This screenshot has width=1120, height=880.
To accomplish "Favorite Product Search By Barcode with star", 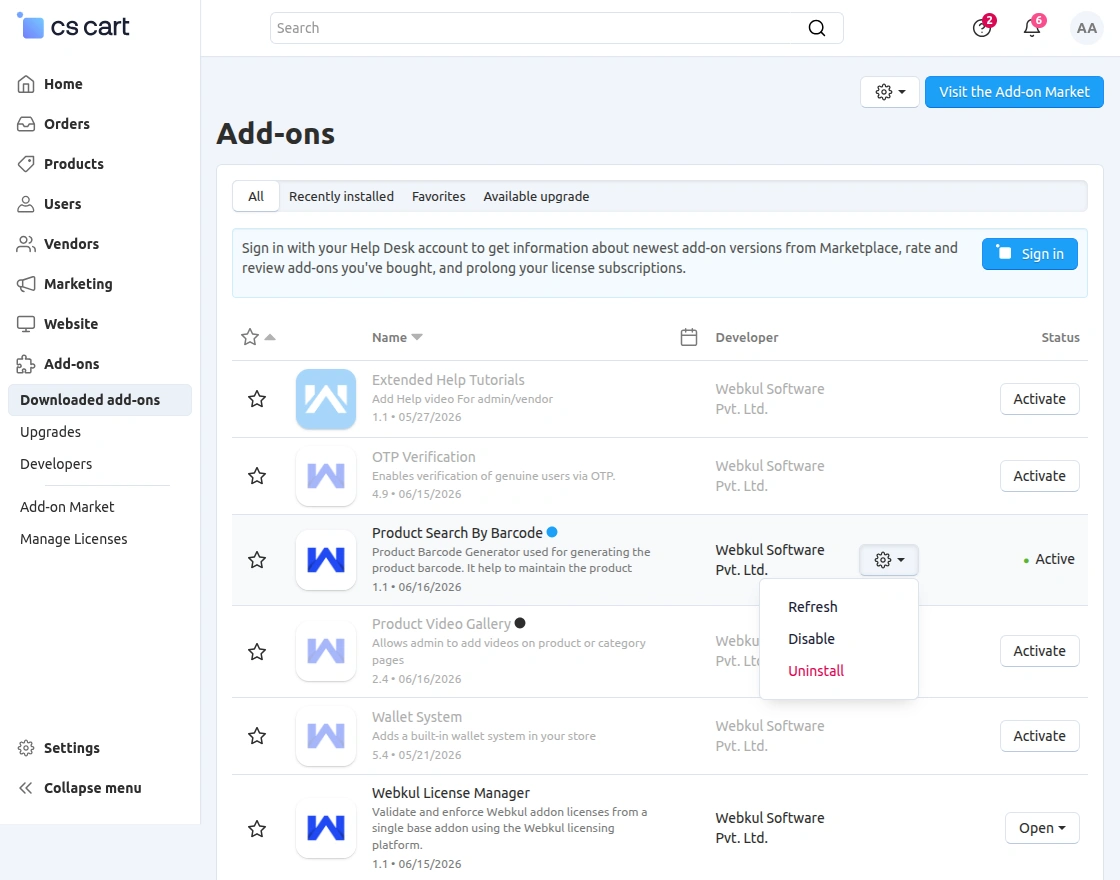I will (257, 559).
